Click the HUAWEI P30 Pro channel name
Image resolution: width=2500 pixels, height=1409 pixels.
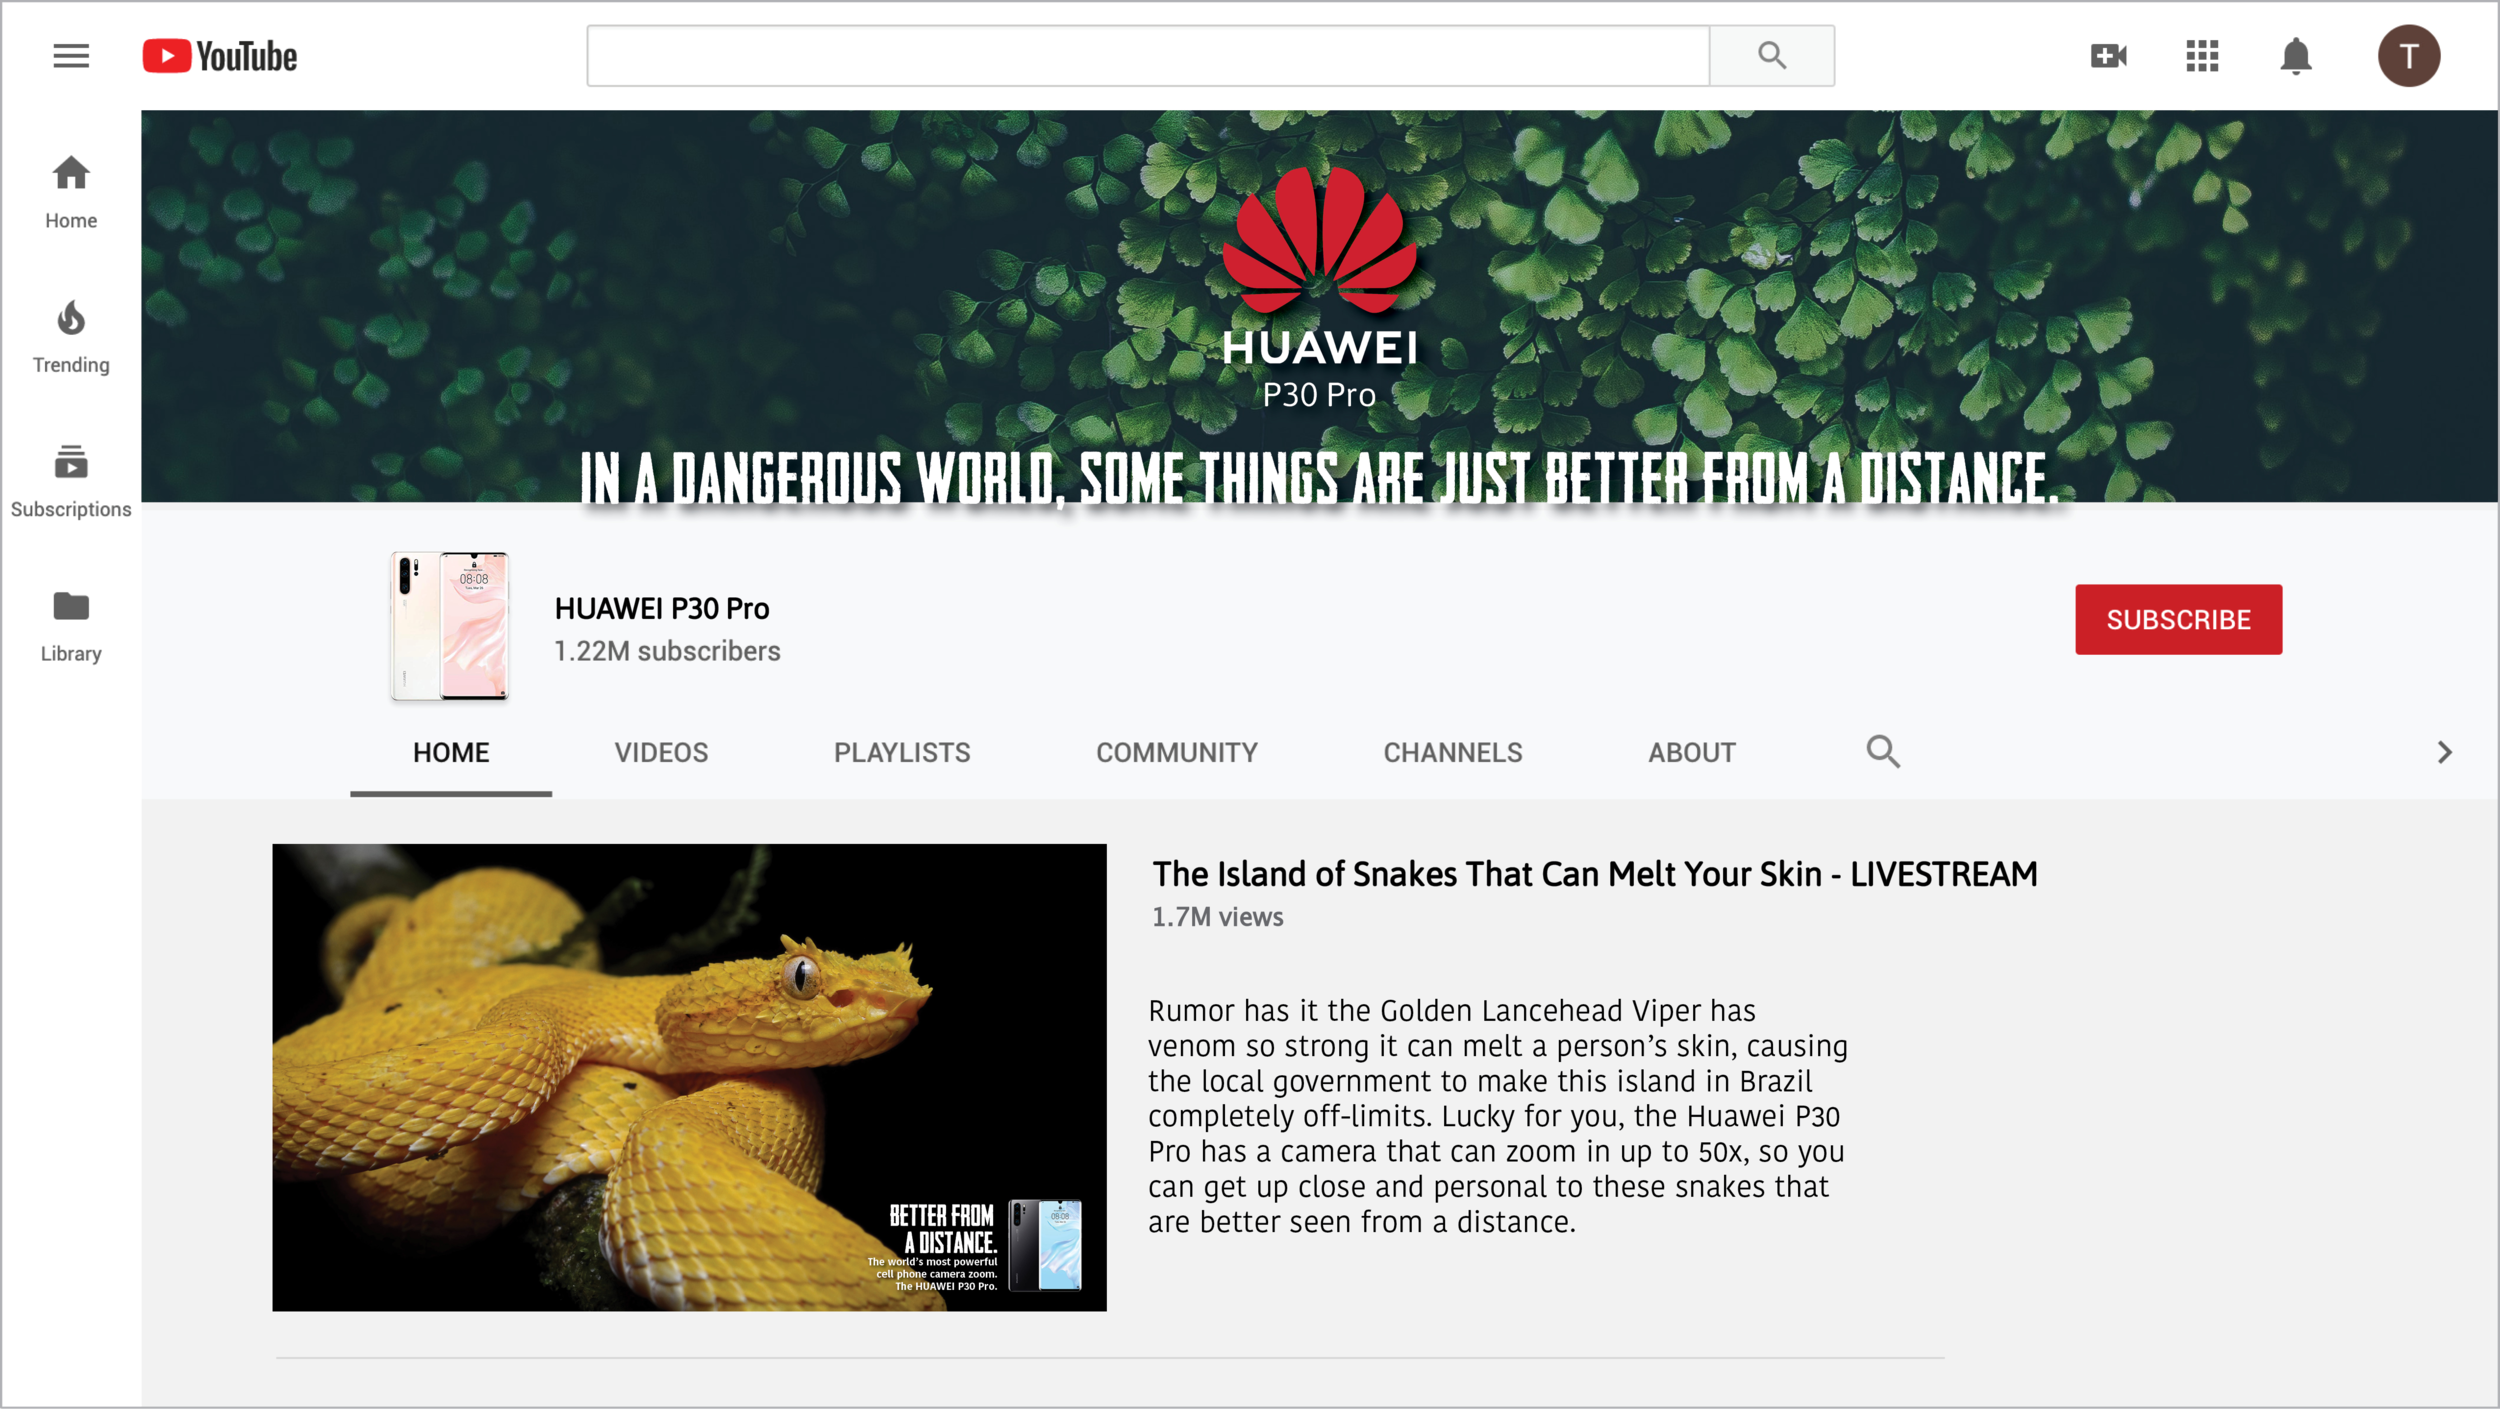point(662,608)
